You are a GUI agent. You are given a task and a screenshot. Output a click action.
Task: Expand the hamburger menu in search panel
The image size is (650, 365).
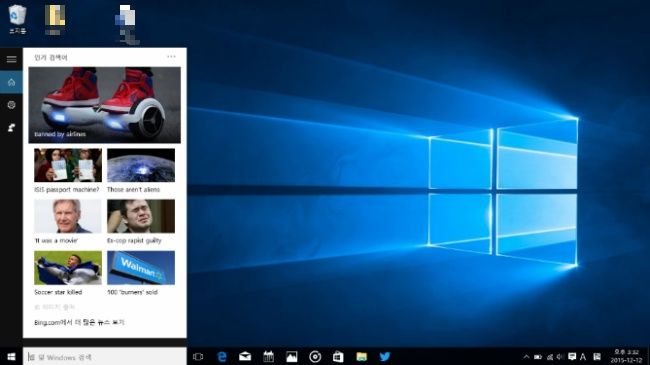(x=12, y=59)
